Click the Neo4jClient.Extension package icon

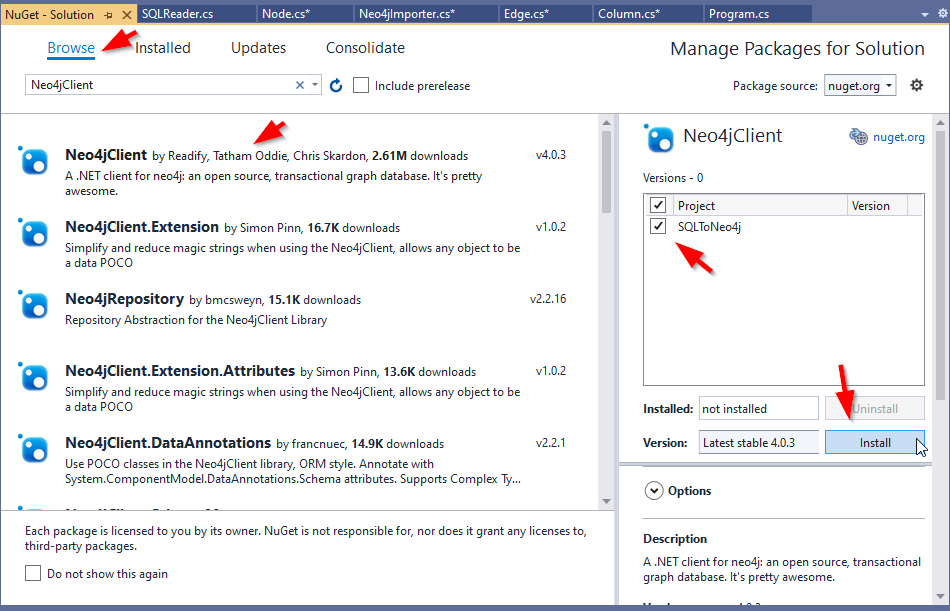click(x=33, y=233)
